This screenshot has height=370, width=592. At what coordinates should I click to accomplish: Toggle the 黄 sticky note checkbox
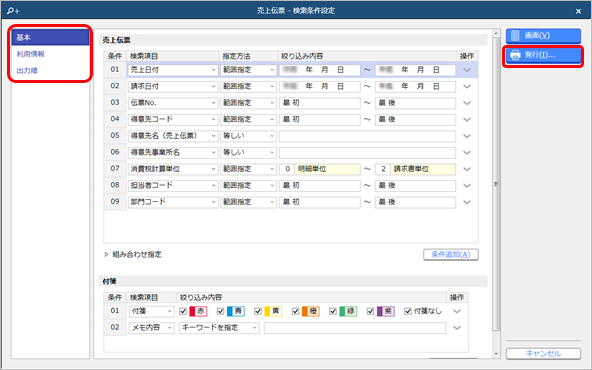pyautogui.click(x=258, y=311)
